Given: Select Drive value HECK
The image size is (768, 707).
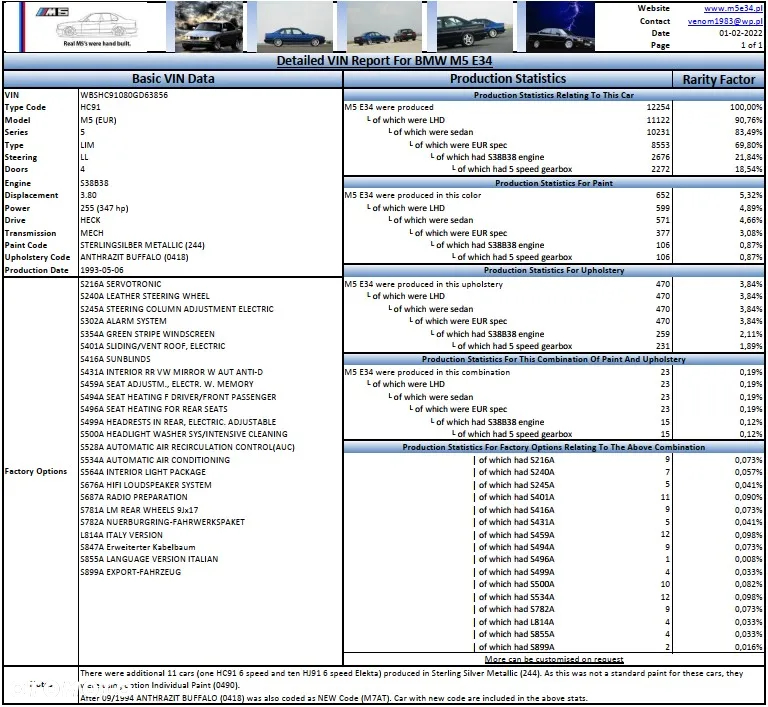Looking at the screenshot, I should (x=90, y=220).
